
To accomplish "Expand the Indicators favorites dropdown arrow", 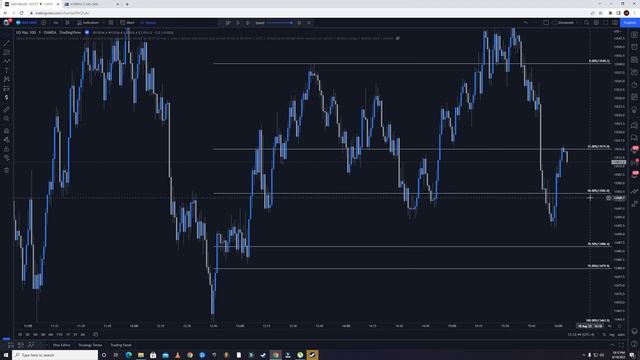I will coord(103,23).
